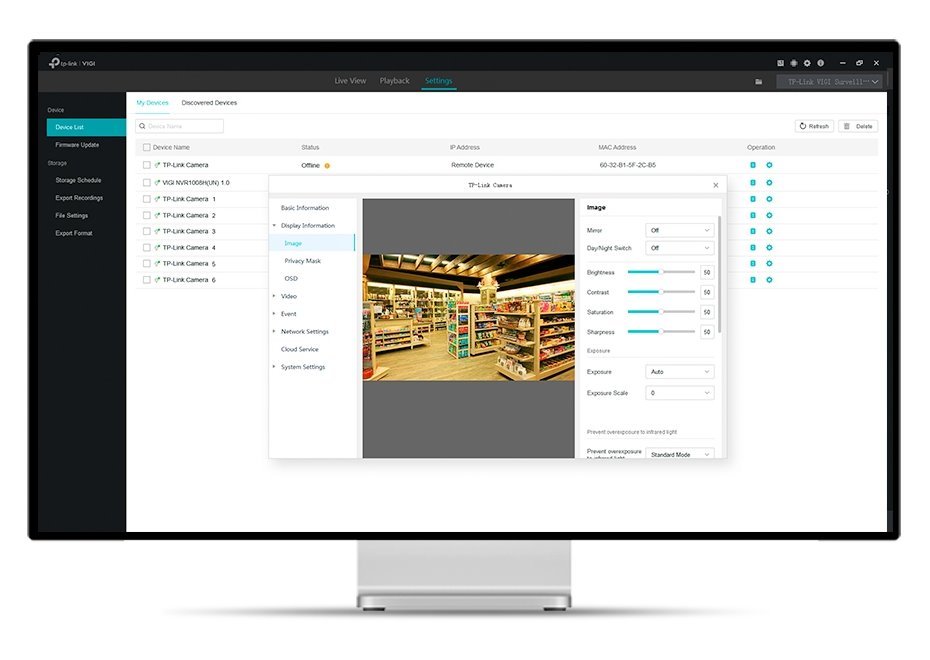Viewport: 930px width, 660px height.
Task: Select the VIGI NVR1008H(UN) 1.0 checkbox
Action: [147, 183]
